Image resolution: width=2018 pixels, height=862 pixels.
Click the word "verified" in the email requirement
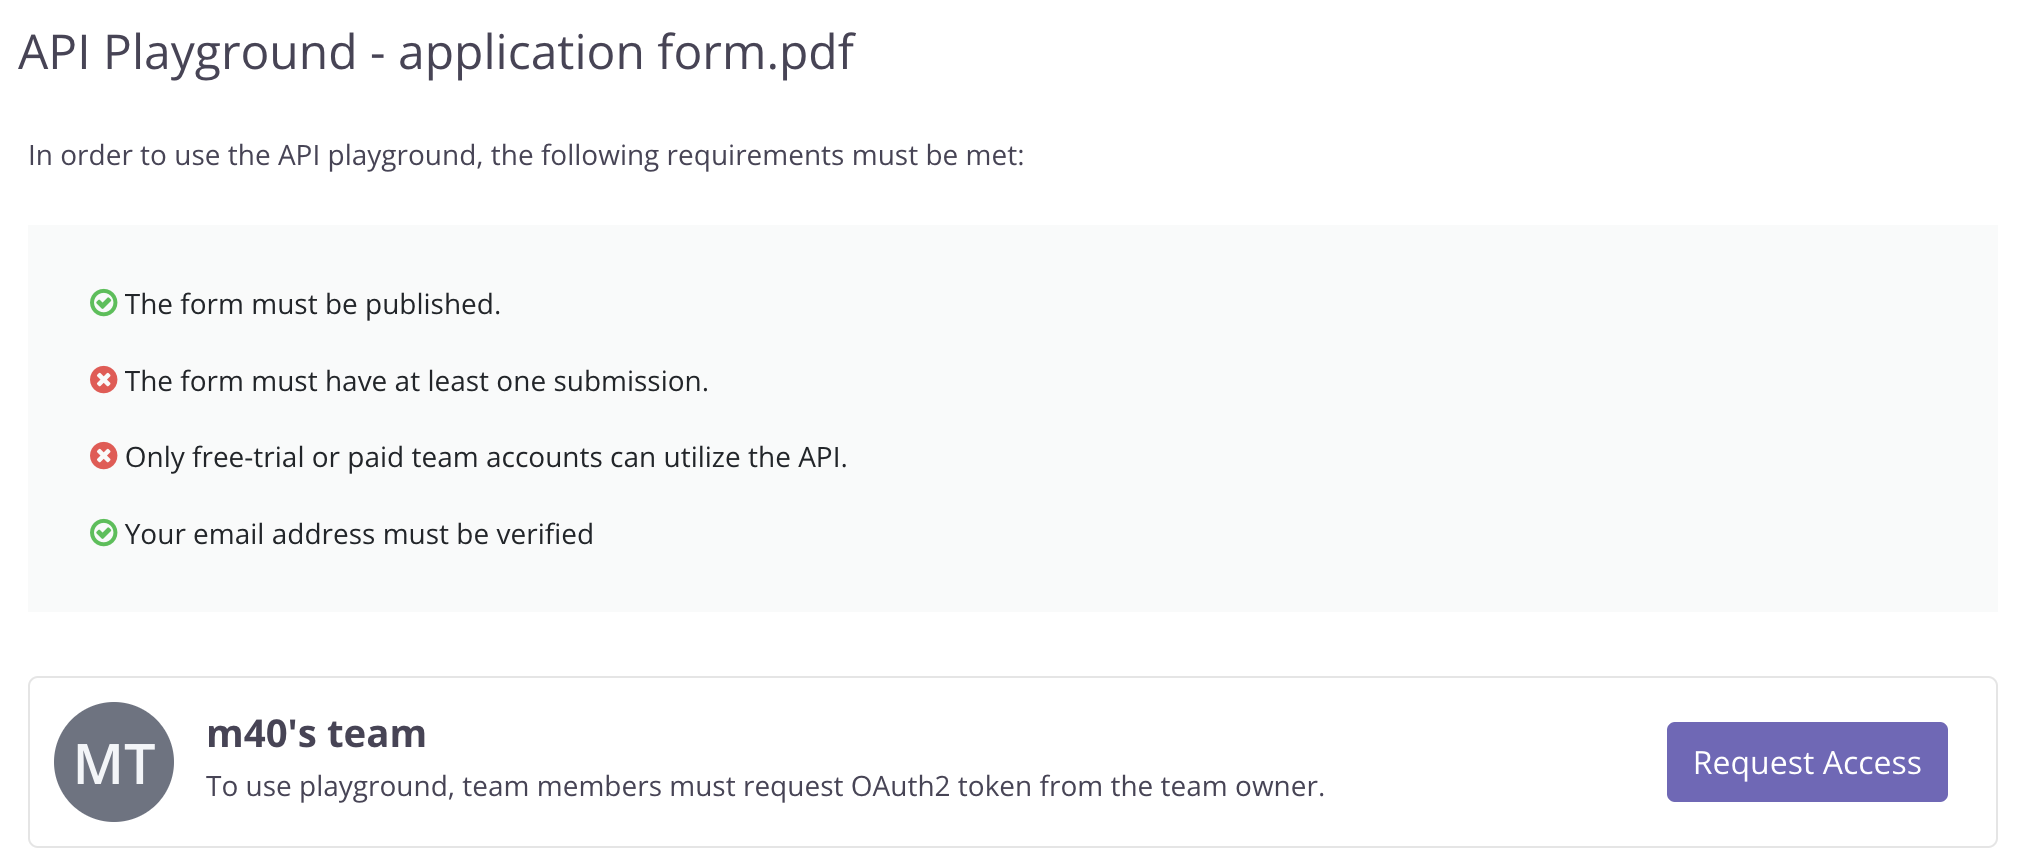545,534
